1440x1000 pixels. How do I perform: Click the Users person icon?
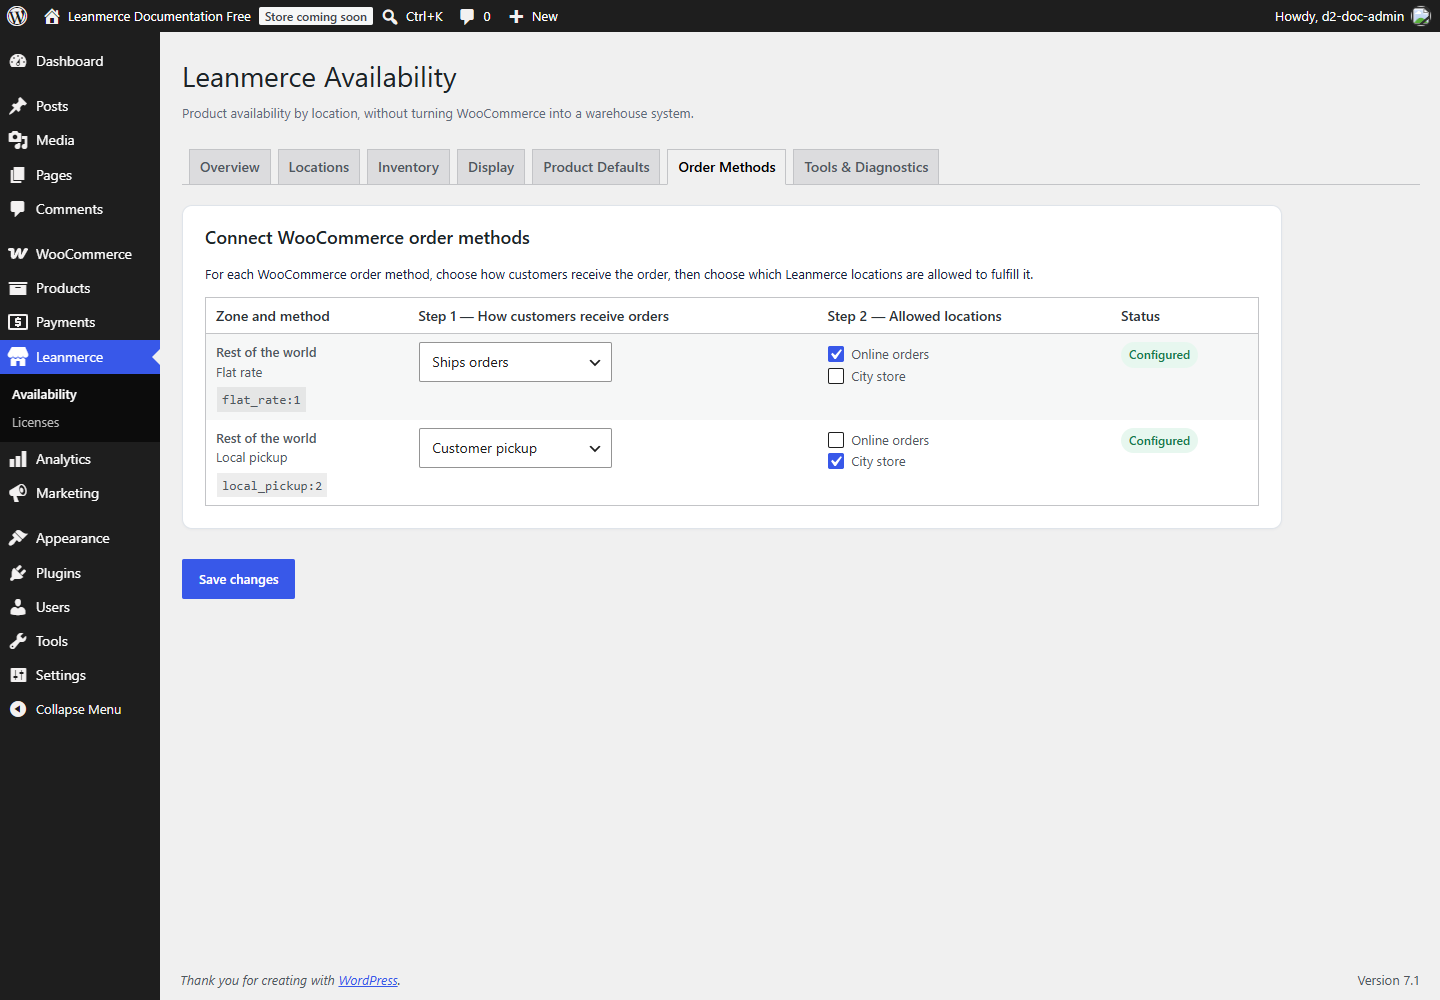click(x=18, y=607)
